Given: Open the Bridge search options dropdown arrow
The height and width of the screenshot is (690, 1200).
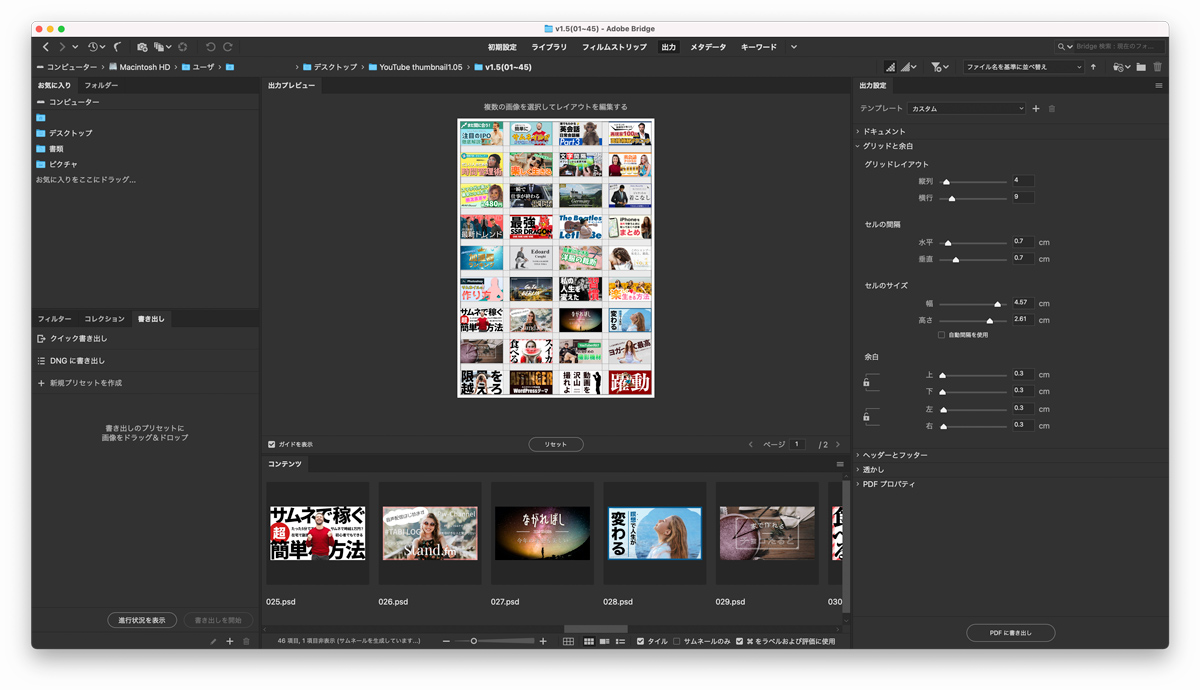Looking at the screenshot, I should [1070, 47].
